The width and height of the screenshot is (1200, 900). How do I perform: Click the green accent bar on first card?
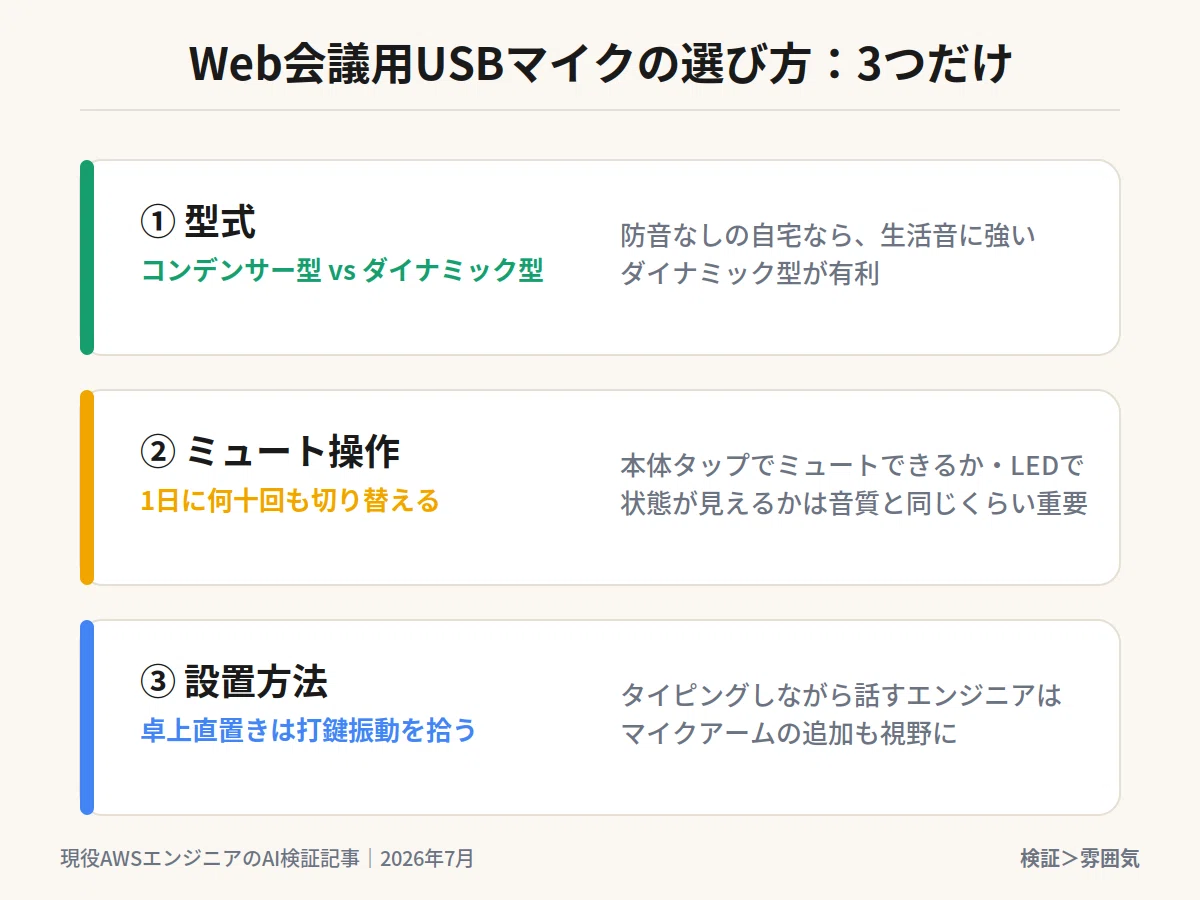[x=87, y=257]
